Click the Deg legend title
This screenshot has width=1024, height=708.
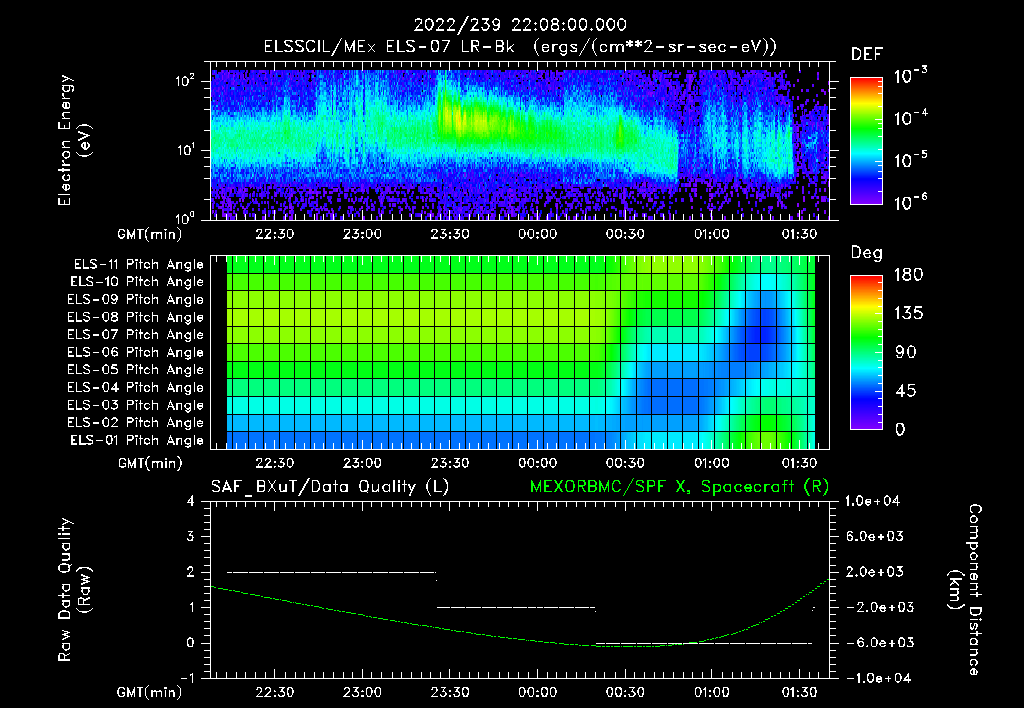[867, 253]
